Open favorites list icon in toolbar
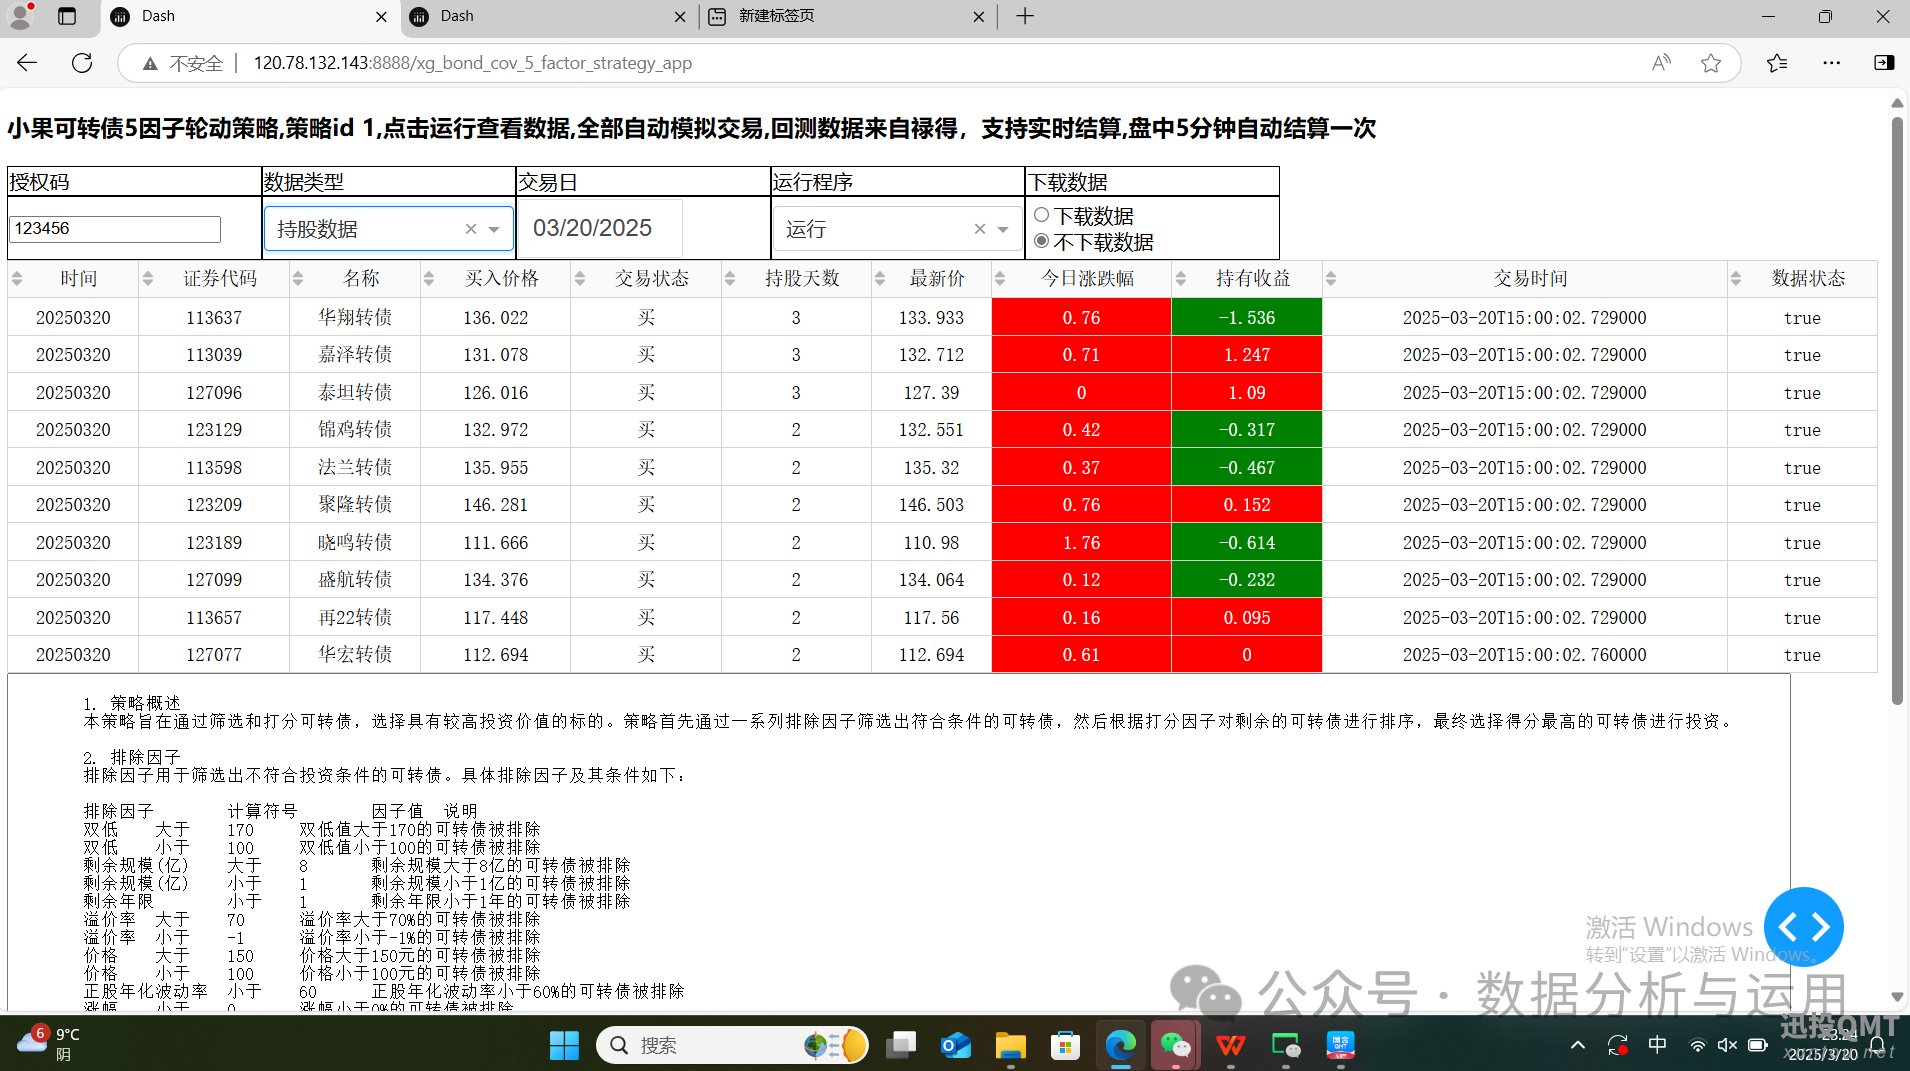Screen dimensions: 1910x1071 point(1777,63)
